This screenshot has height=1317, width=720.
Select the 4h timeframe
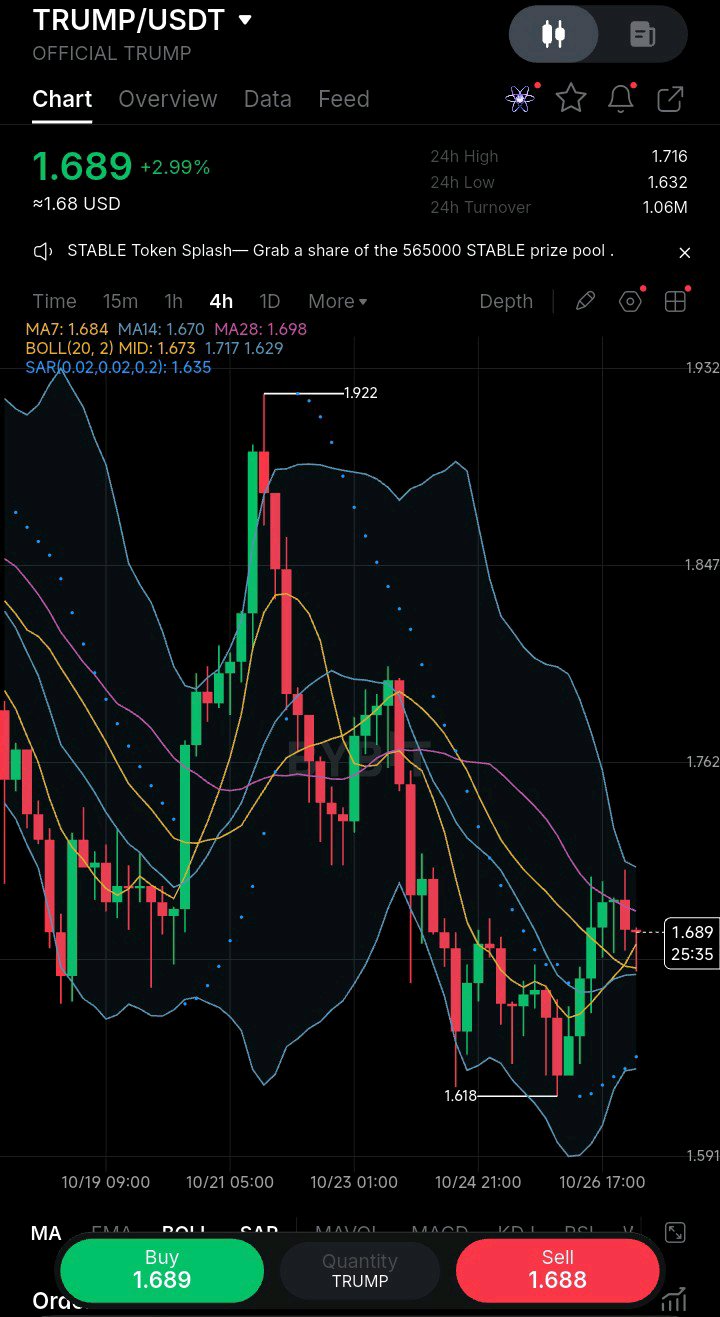[x=221, y=301]
